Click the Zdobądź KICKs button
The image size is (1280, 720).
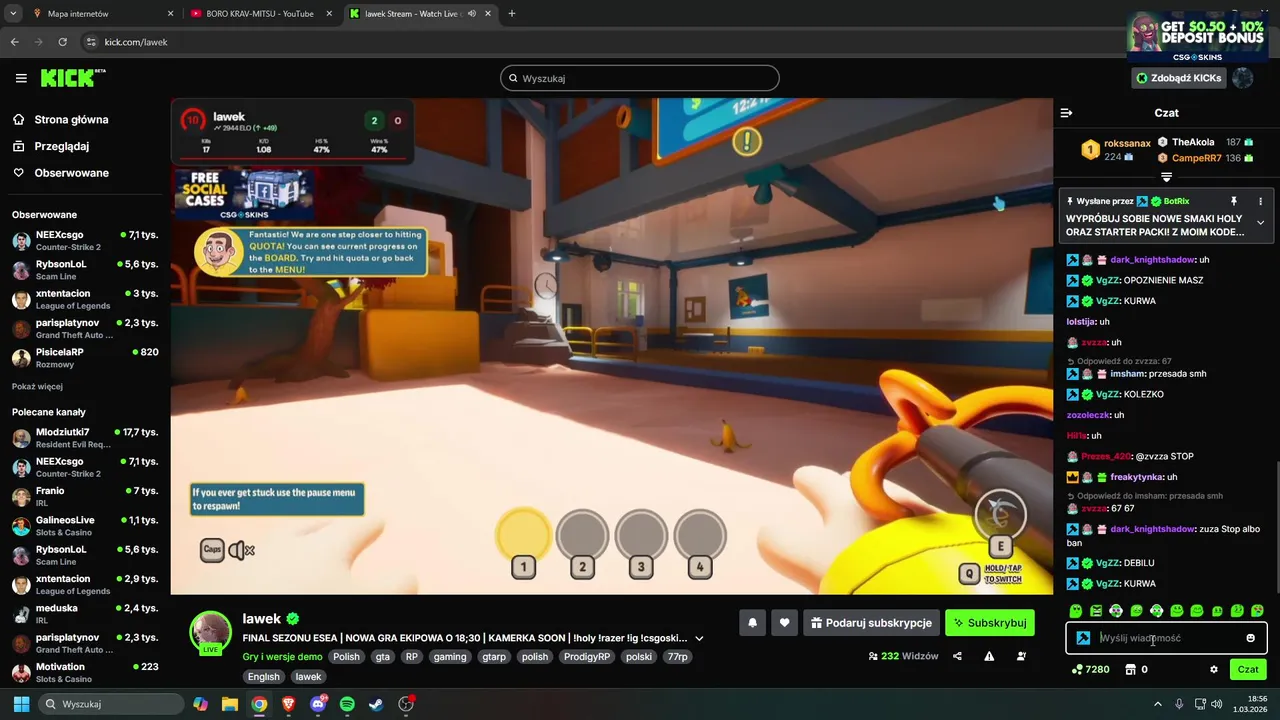click(x=1178, y=78)
